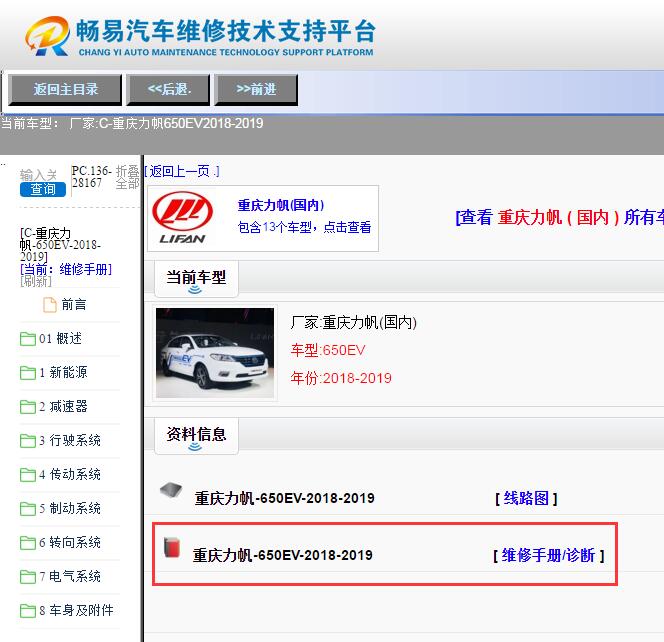This screenshot has height=642, width=664.
Task: Expand the 5 制动系统 folder
Action: click(70, 508)
